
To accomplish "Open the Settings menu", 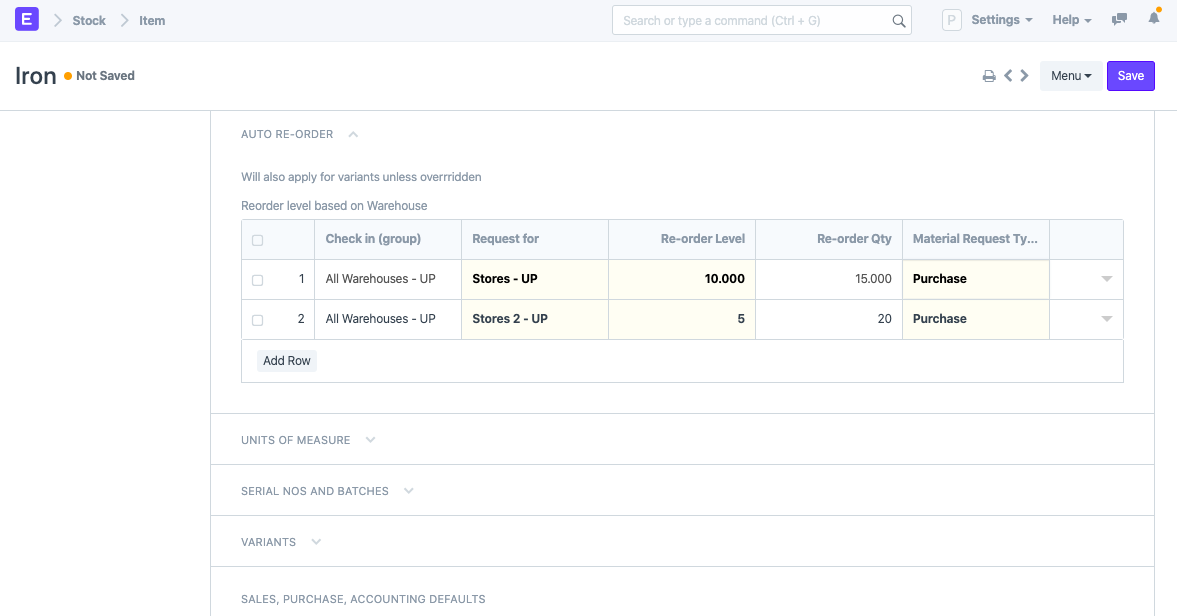I will pos(1001,20).
